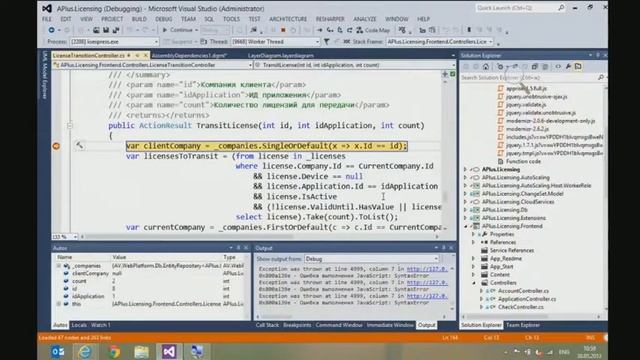The image size is (640, 360).
Task: Select the Function code item
Action: [523, 161]
